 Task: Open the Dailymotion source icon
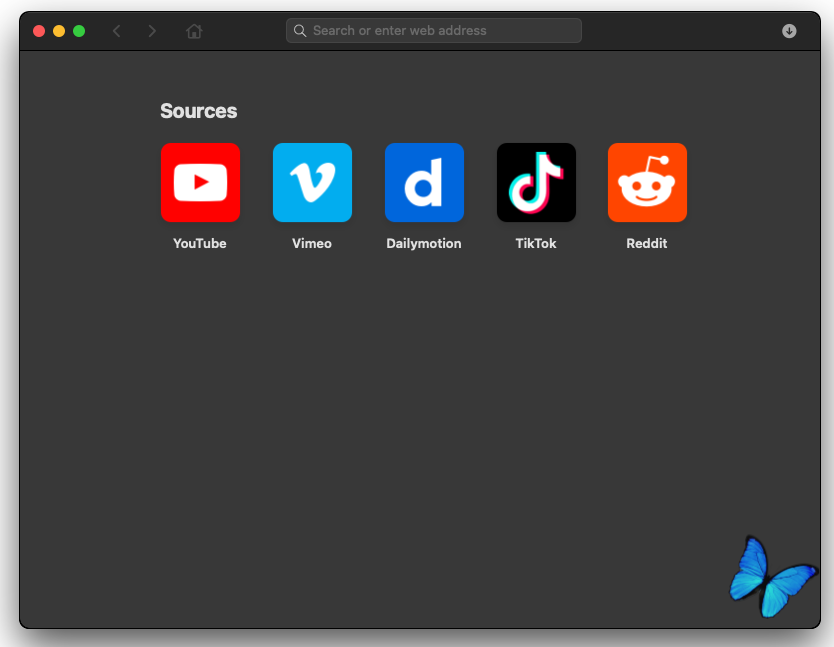(x=424, y=182)
